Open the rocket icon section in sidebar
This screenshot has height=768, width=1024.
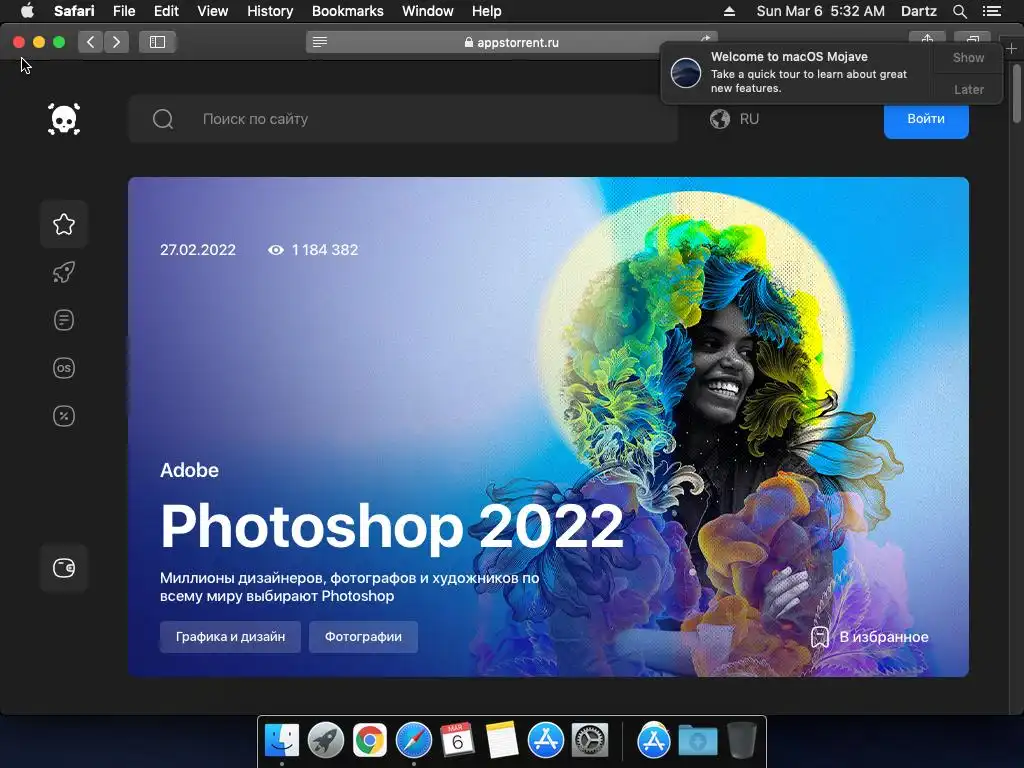[x=64, y=272]
